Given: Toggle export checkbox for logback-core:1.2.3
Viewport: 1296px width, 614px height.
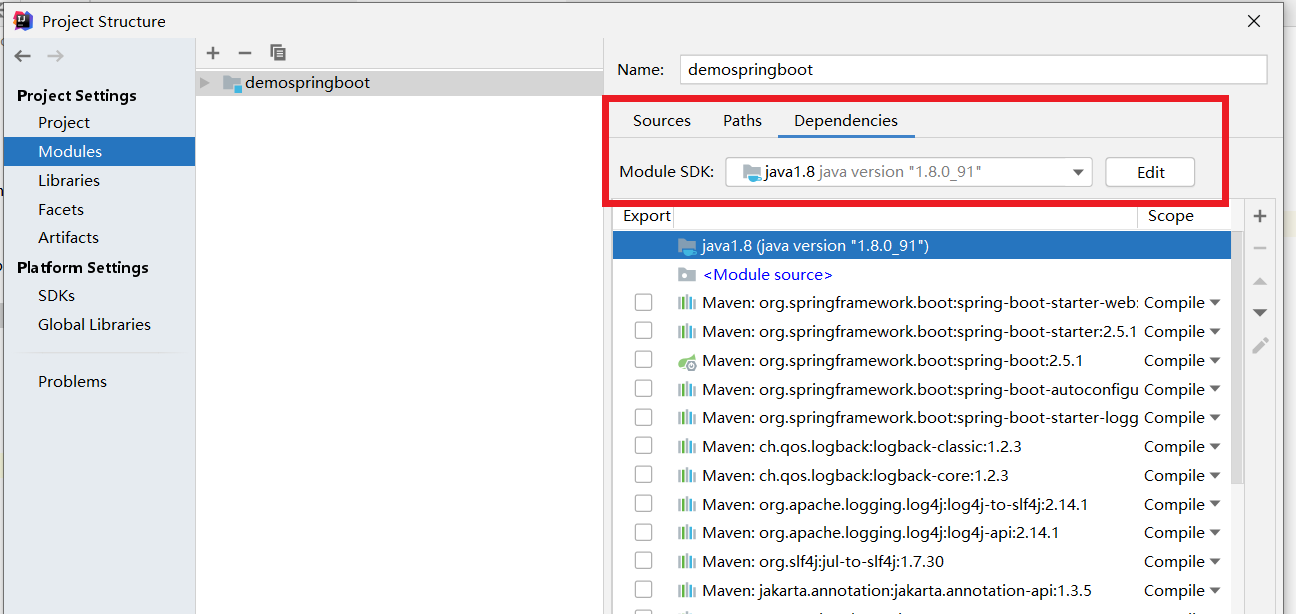Looking at the screenshot, I should pos(643,475).
